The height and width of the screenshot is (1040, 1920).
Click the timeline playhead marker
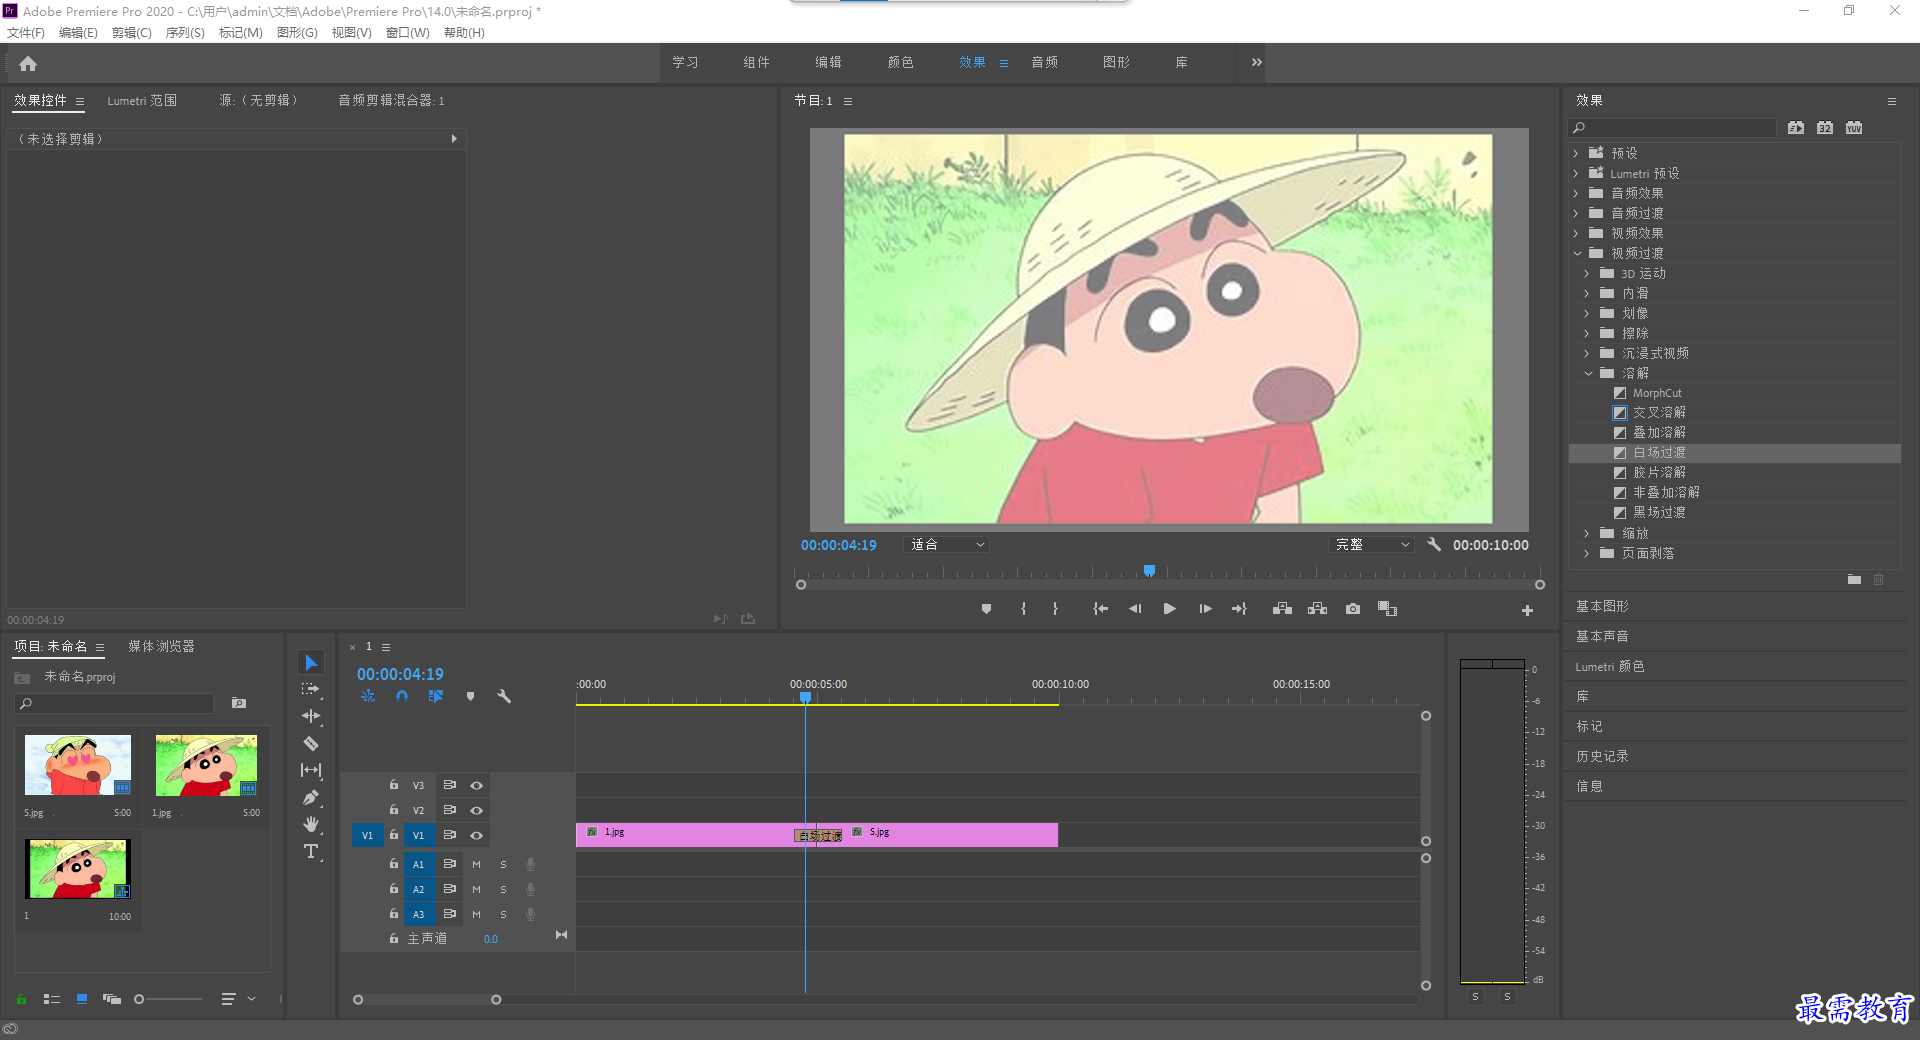coord(805,697)
